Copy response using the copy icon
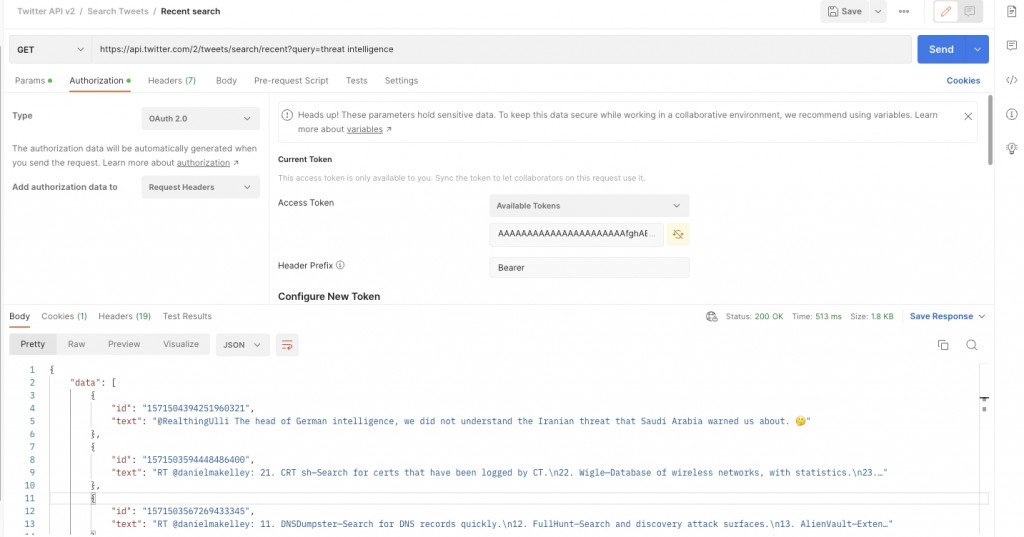This screenshot has height=537, width=1024. [943, 345]
